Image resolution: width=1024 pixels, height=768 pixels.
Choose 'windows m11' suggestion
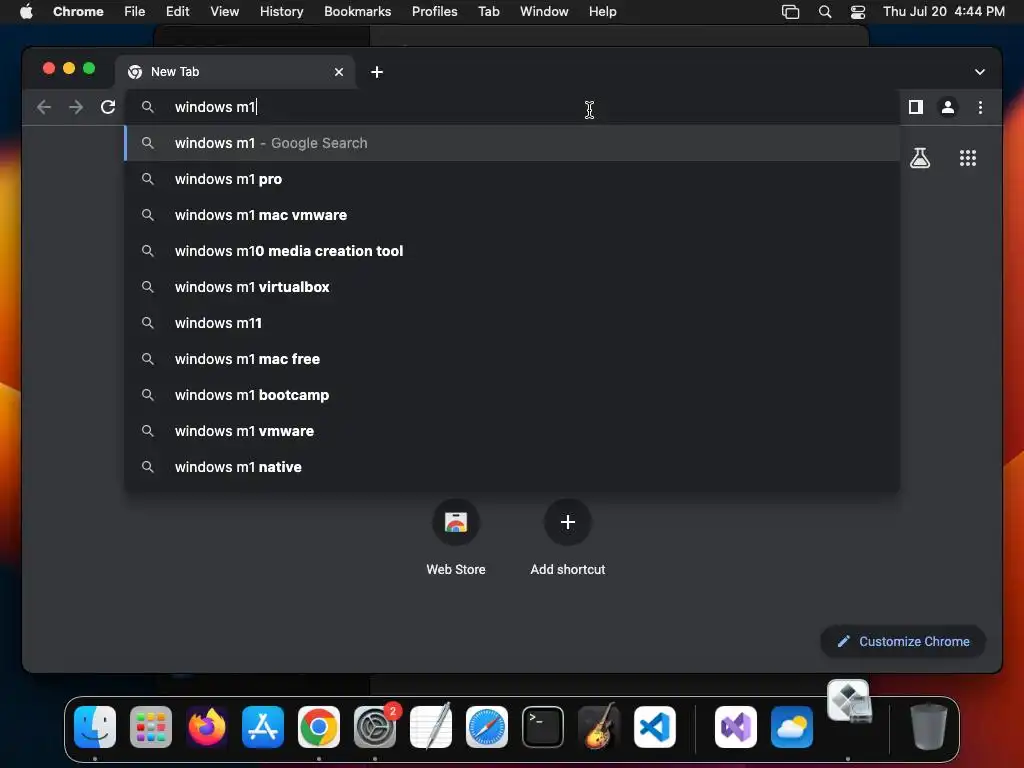[512, 323]
